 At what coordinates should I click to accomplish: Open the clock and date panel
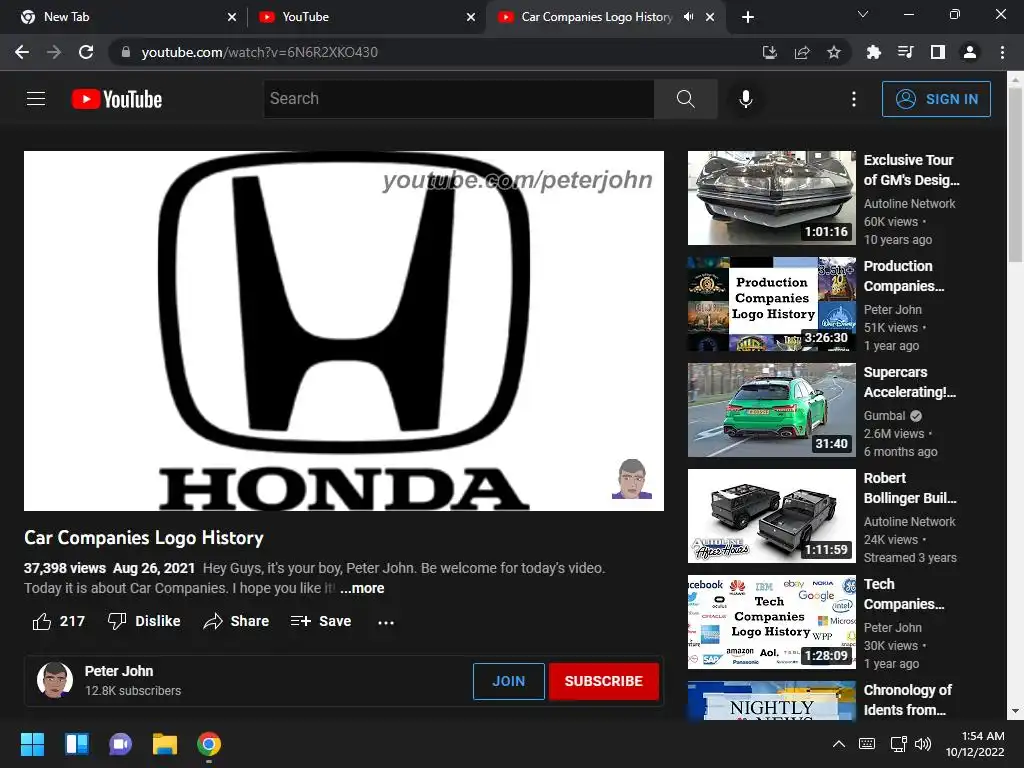click(975, 744)
